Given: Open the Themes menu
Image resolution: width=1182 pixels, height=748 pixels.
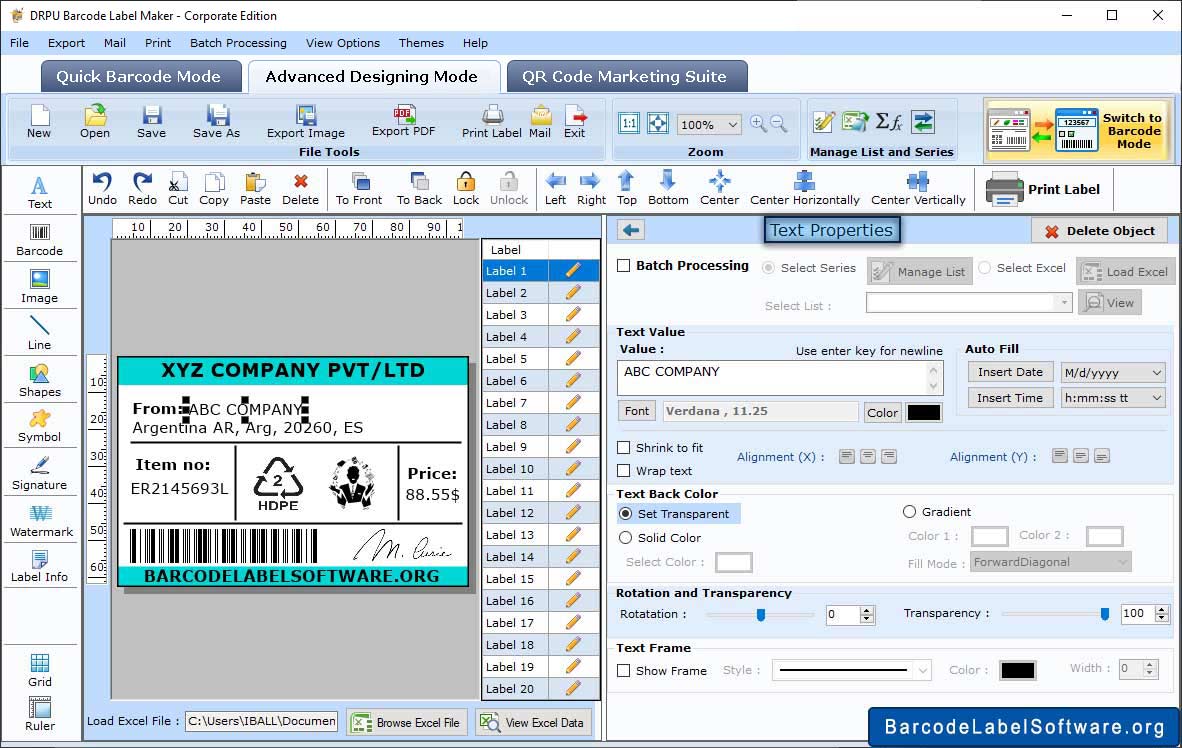Looking at the screenshot, I should 421,43.
